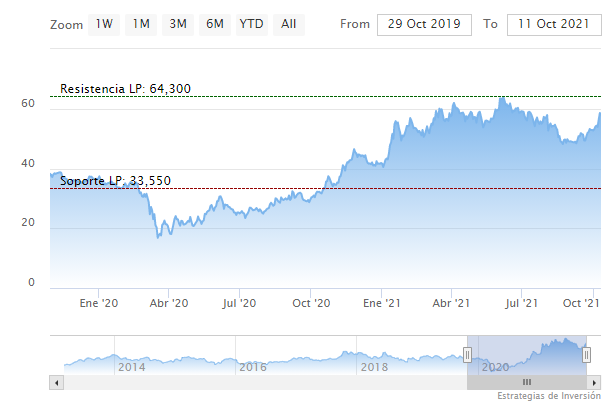The image size is (616, 408).
Task: Switch zoom to 6M
Action: point(214,23)
